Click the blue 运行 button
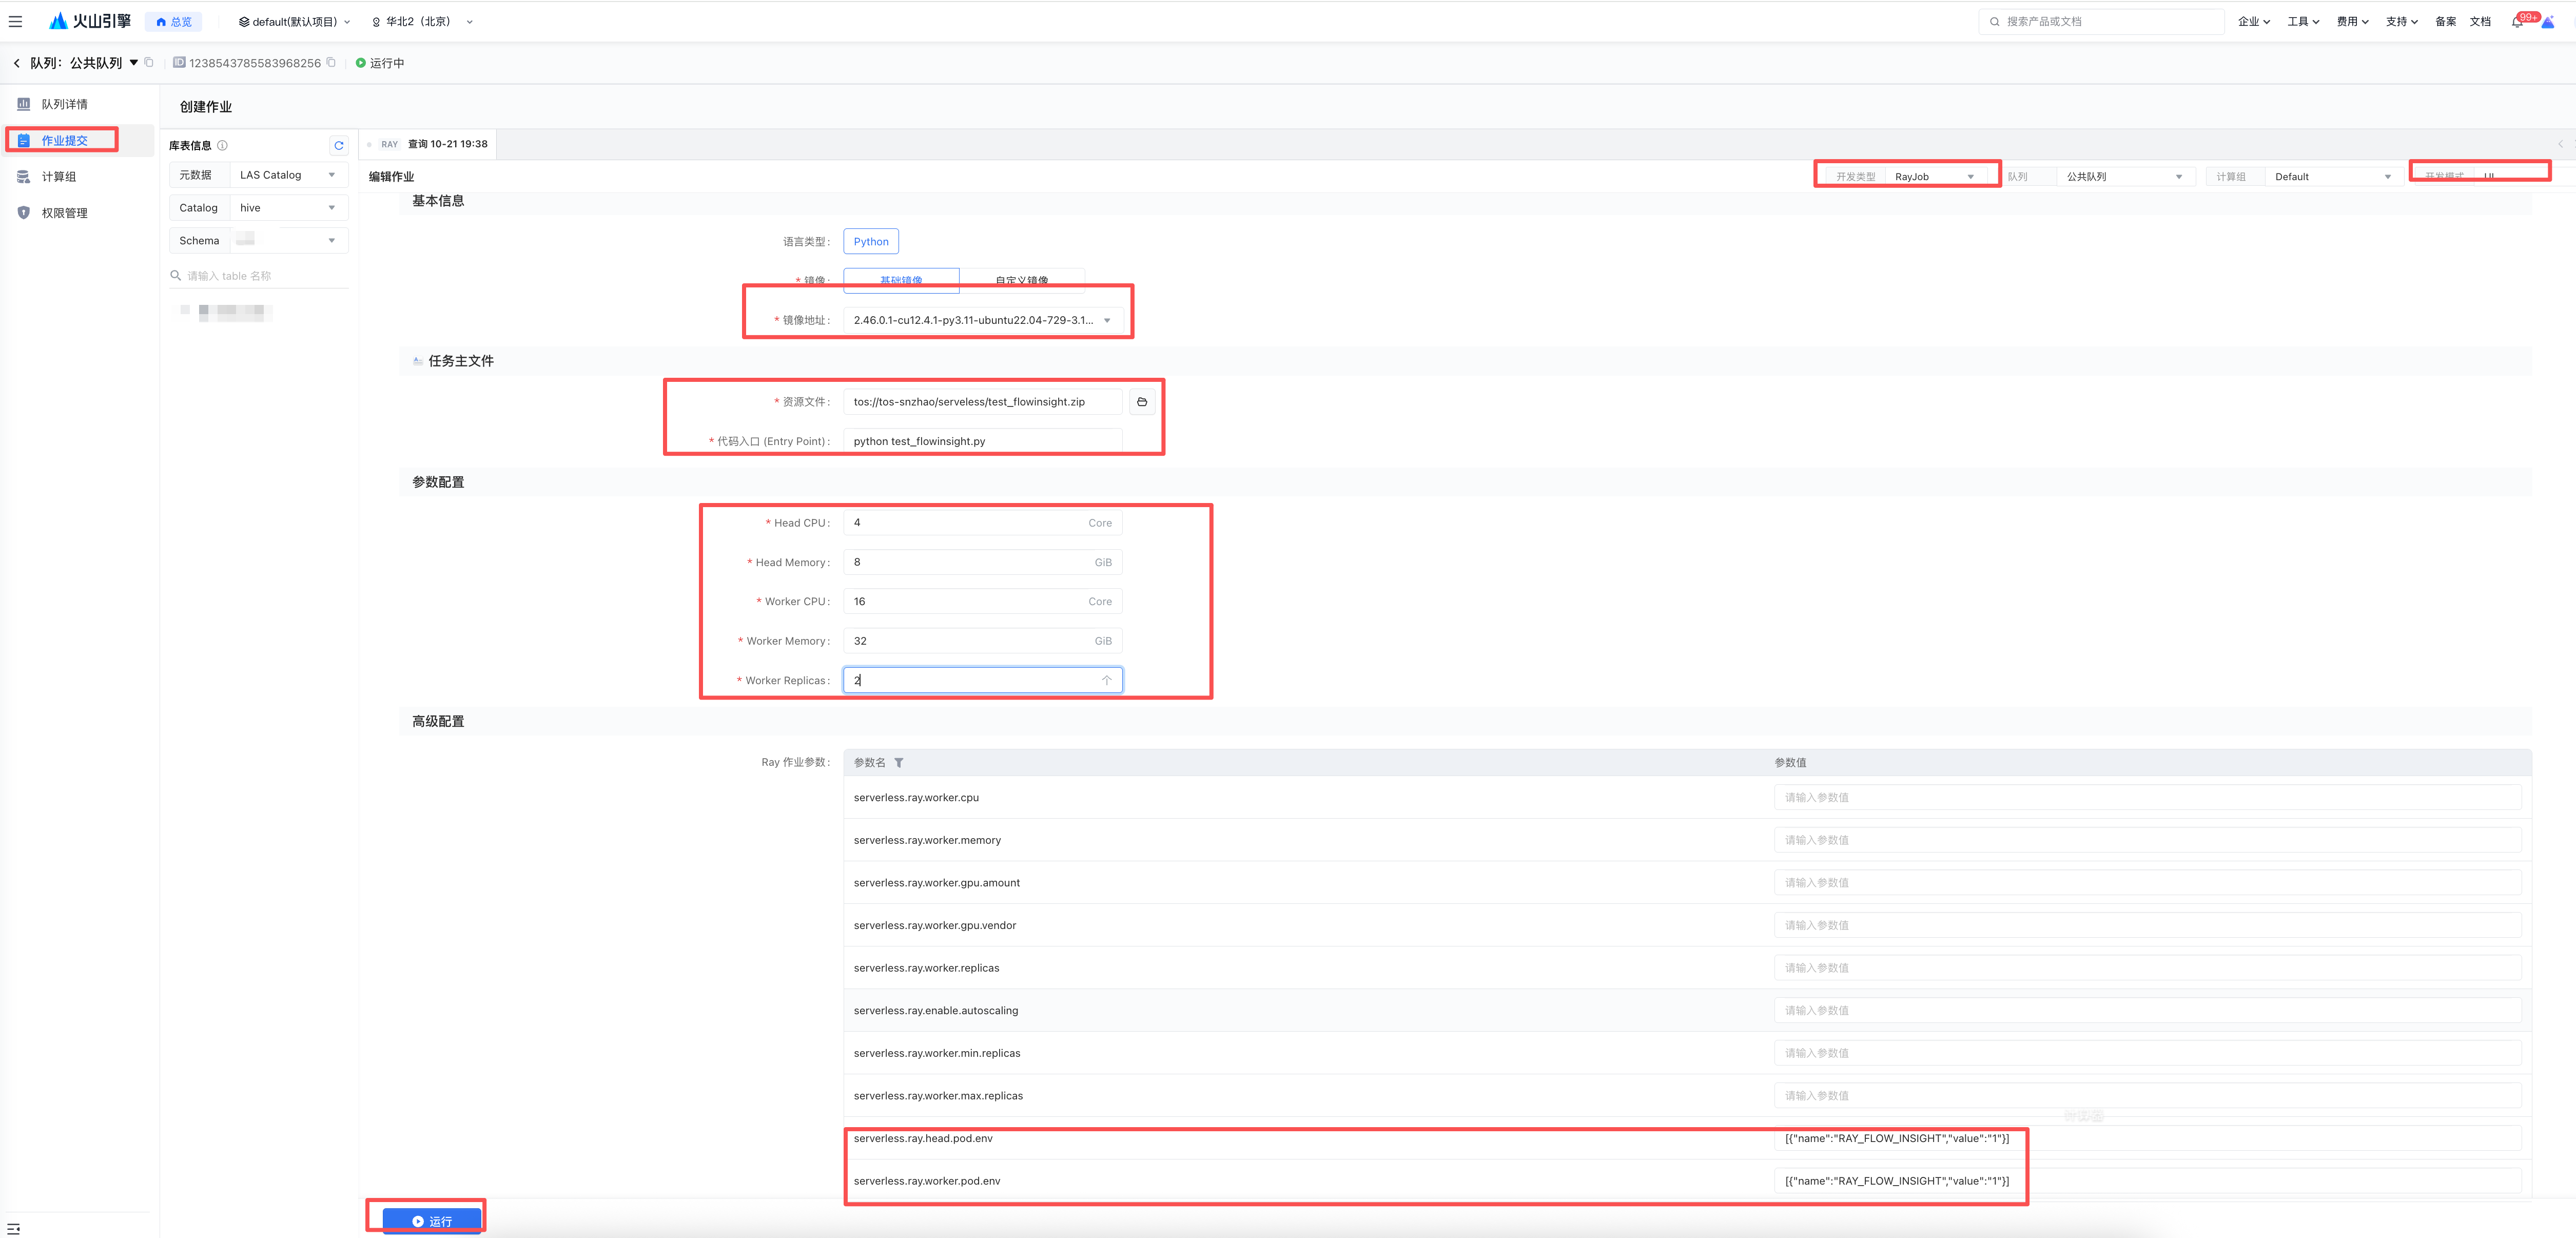The height and width of the screenshot is (1238, 2576). [432, 1221]
